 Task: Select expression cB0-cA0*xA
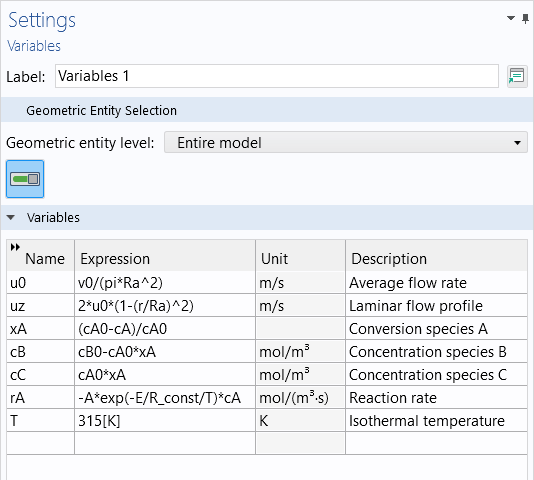[x=165, y=352]
